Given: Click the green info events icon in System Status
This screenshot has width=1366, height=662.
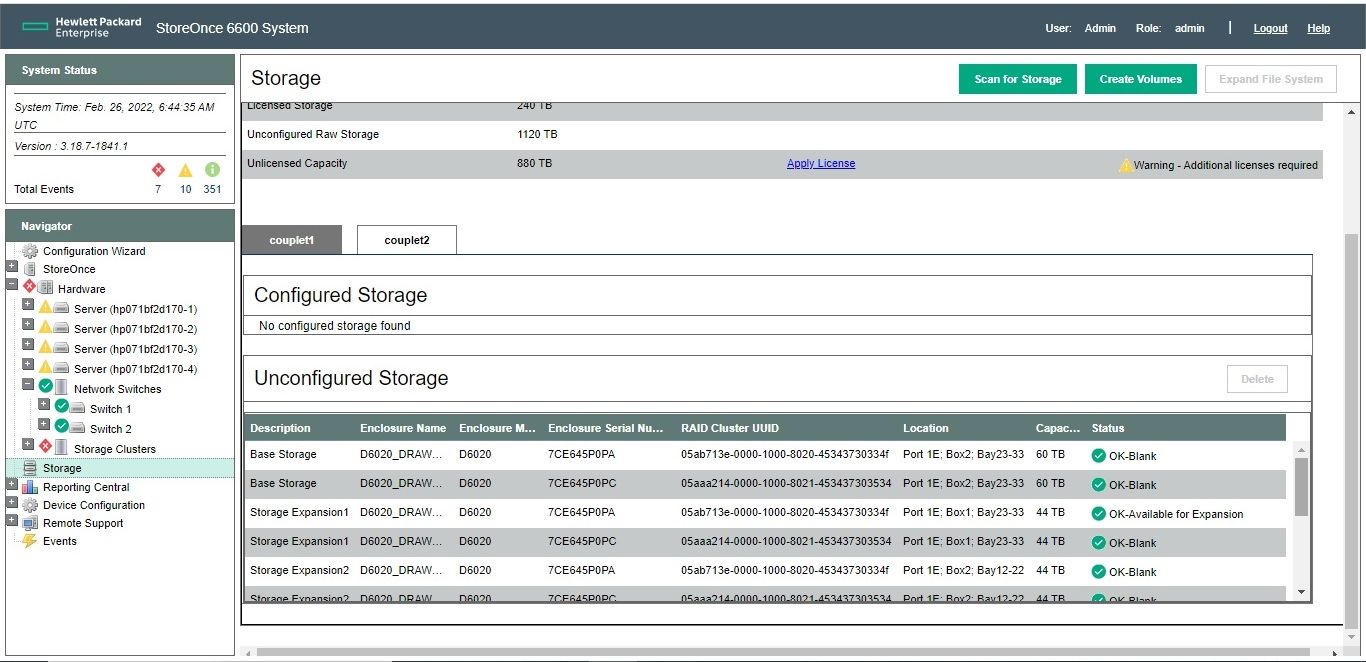Looking at the screenshot, I should tap(212, 170).
